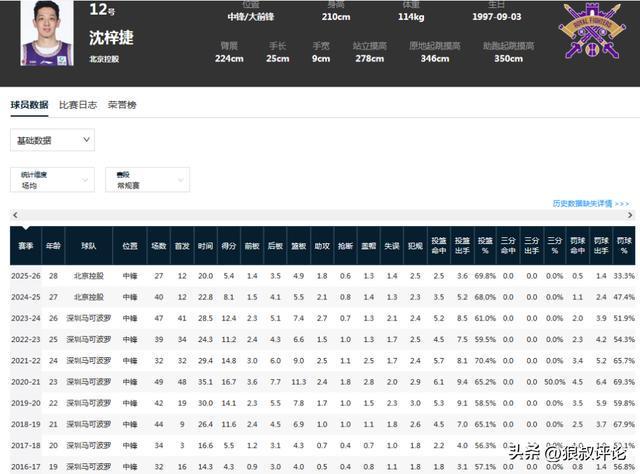640x474 pixels.
Task: Open the 荣誉榜 tab
Action: 122,104
